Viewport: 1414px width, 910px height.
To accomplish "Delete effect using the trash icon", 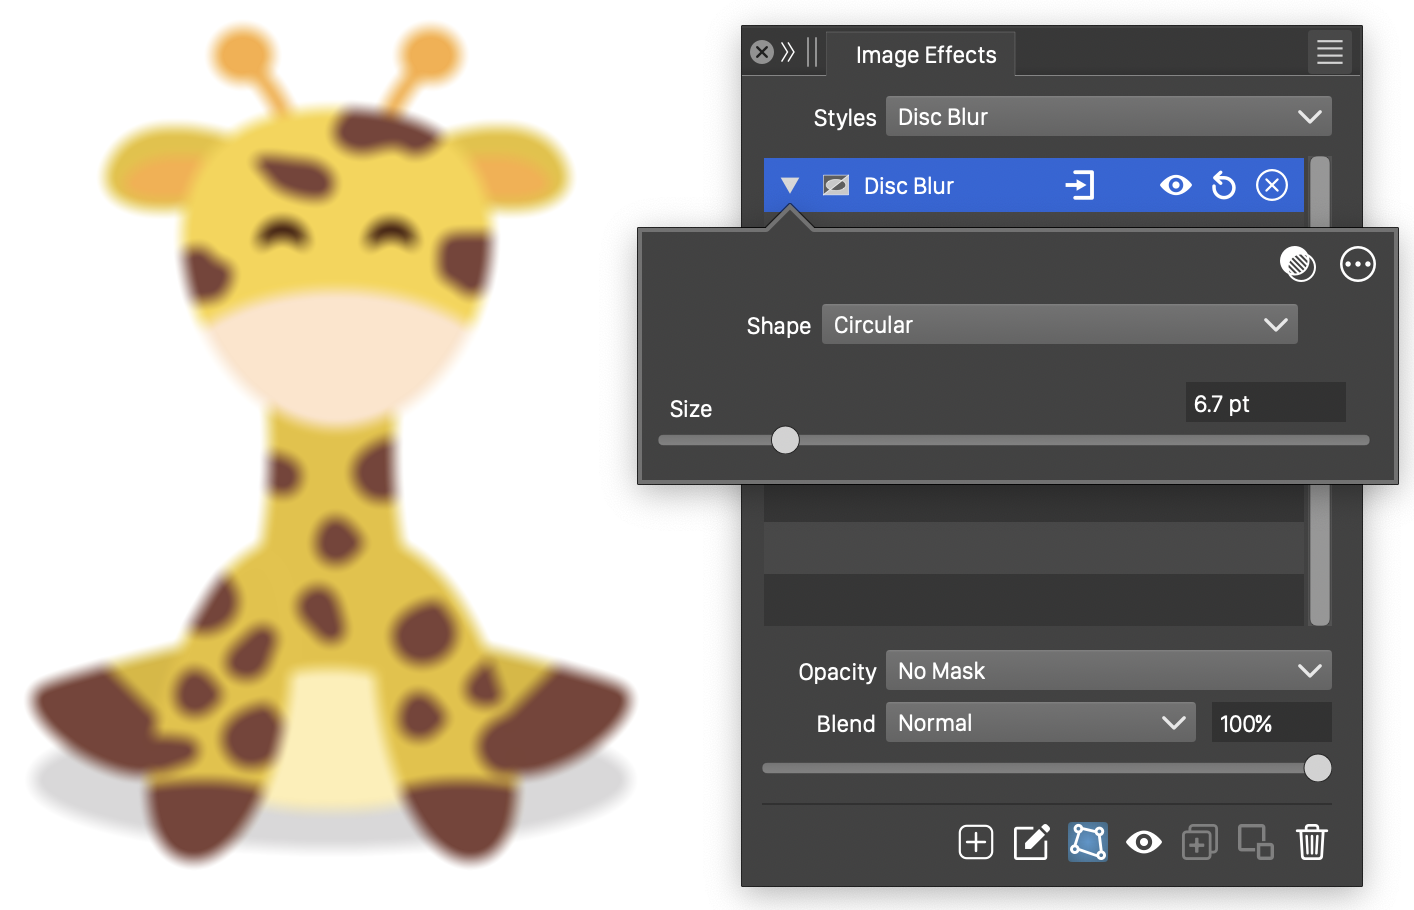I will [1311, 842].
